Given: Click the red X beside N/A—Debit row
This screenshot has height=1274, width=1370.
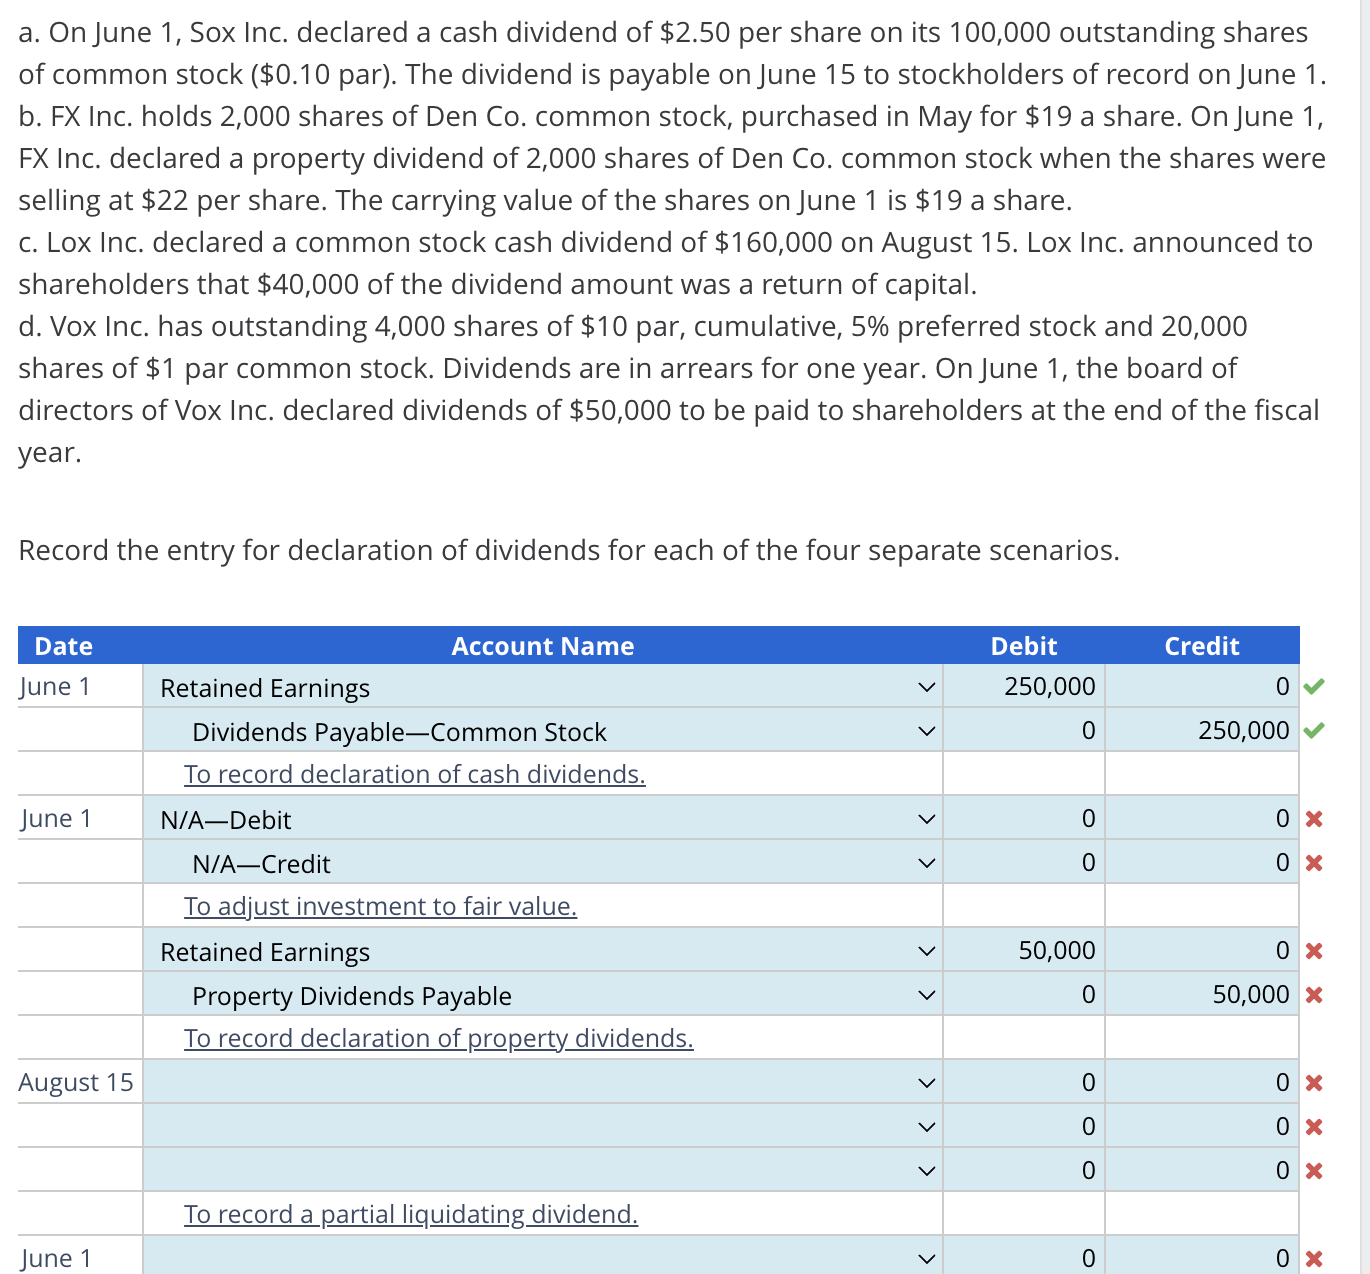Looking at the screenshot, I should (1313, 818).
